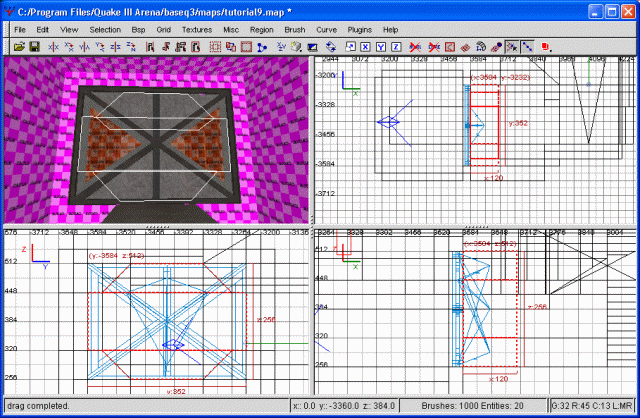The width and height of the screenshot is (640, 418).
Task: Click inside the 3D camera view
Action: tap(156, 140)
